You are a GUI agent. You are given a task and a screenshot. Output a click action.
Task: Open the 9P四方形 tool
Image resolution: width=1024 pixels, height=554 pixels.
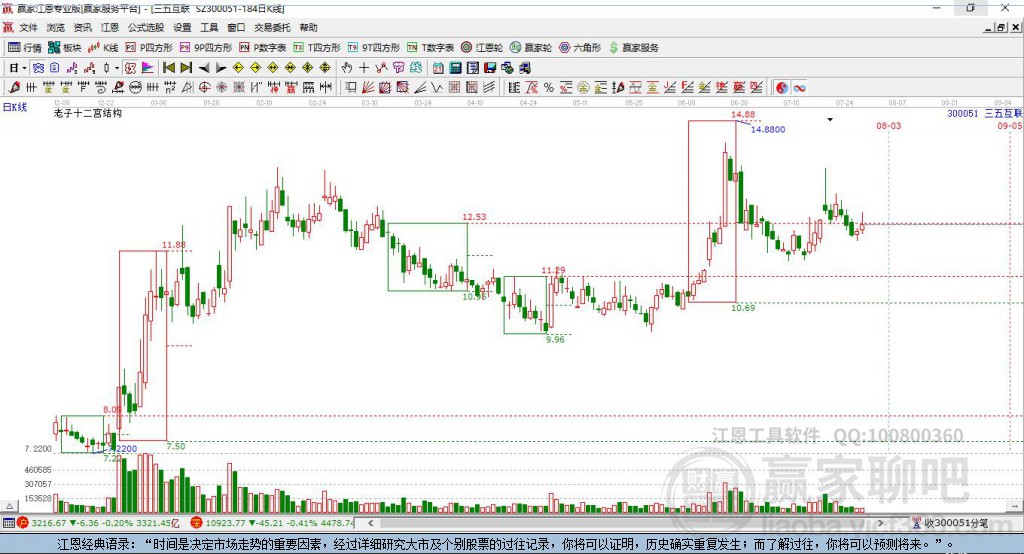tap(206, 48)
